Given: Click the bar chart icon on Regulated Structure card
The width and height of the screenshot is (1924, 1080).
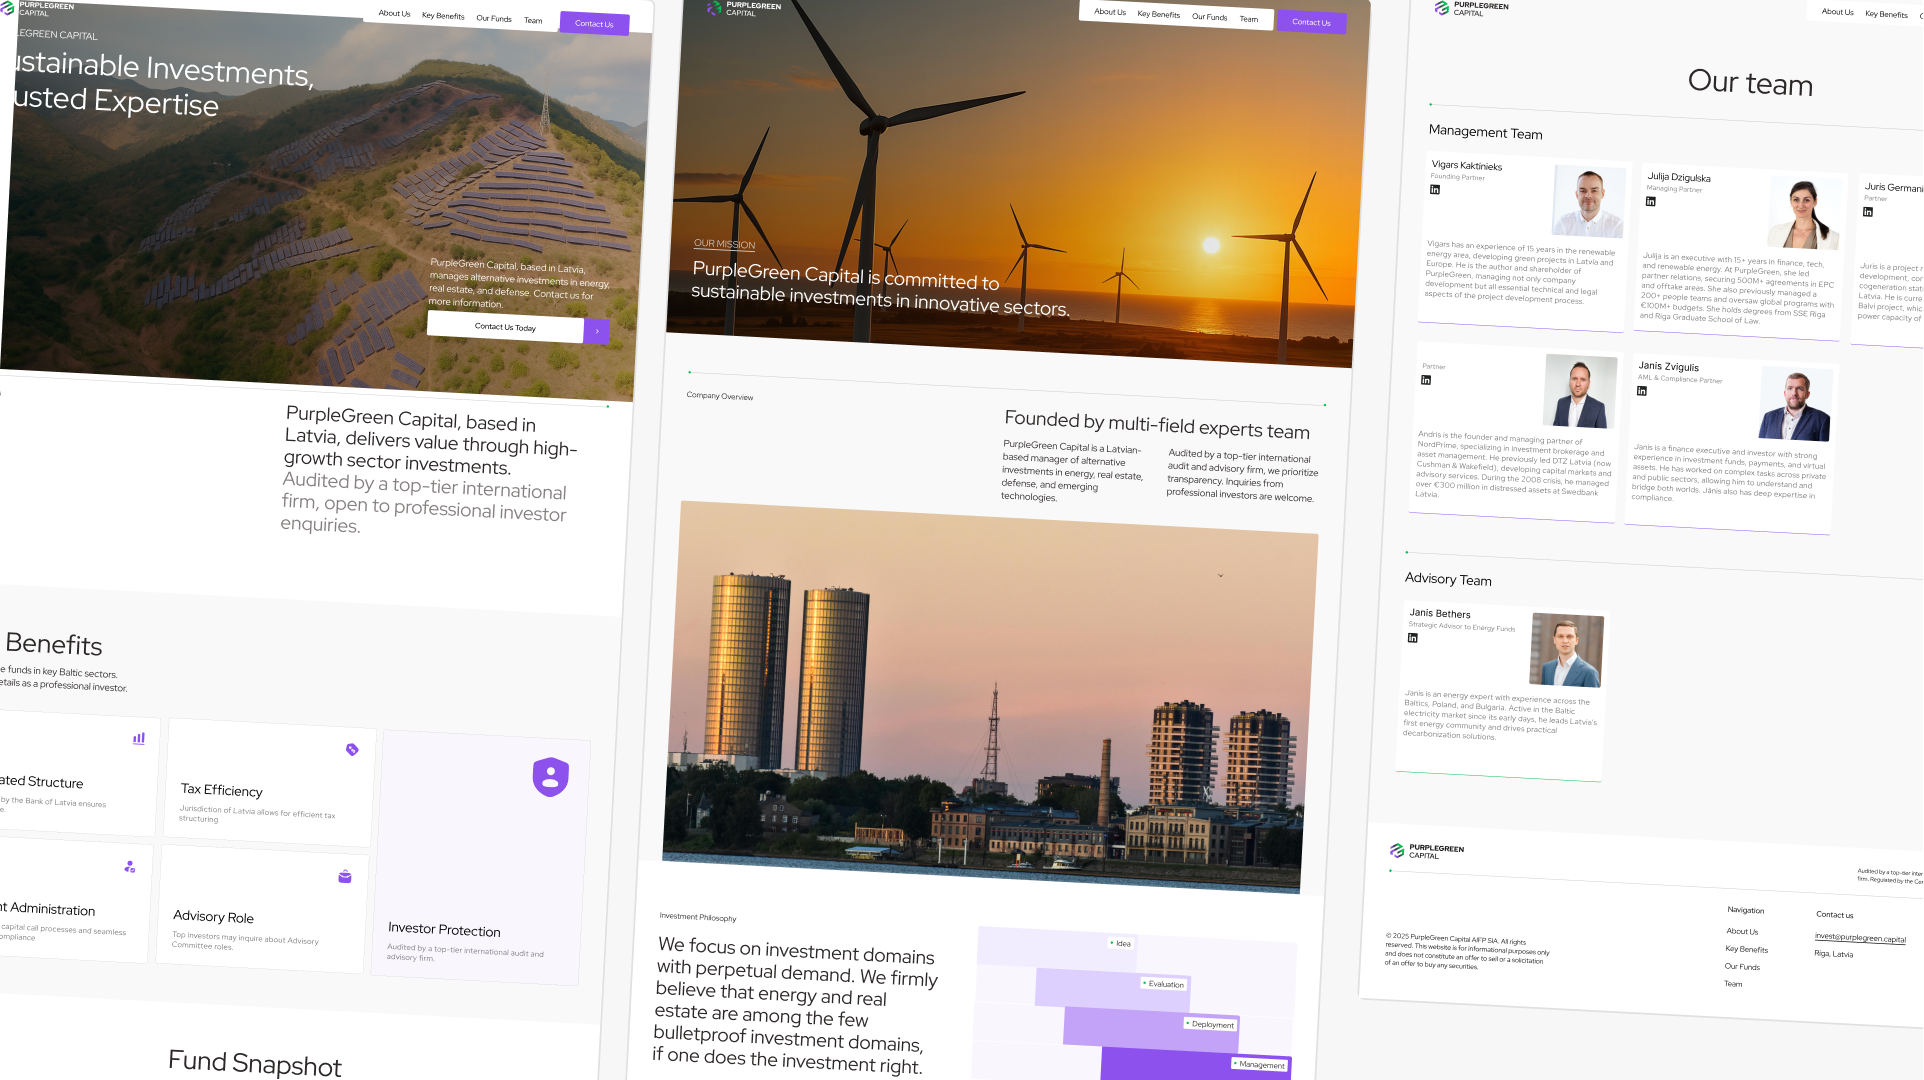Looking at the screenshot, I should (x=139, y=738).
